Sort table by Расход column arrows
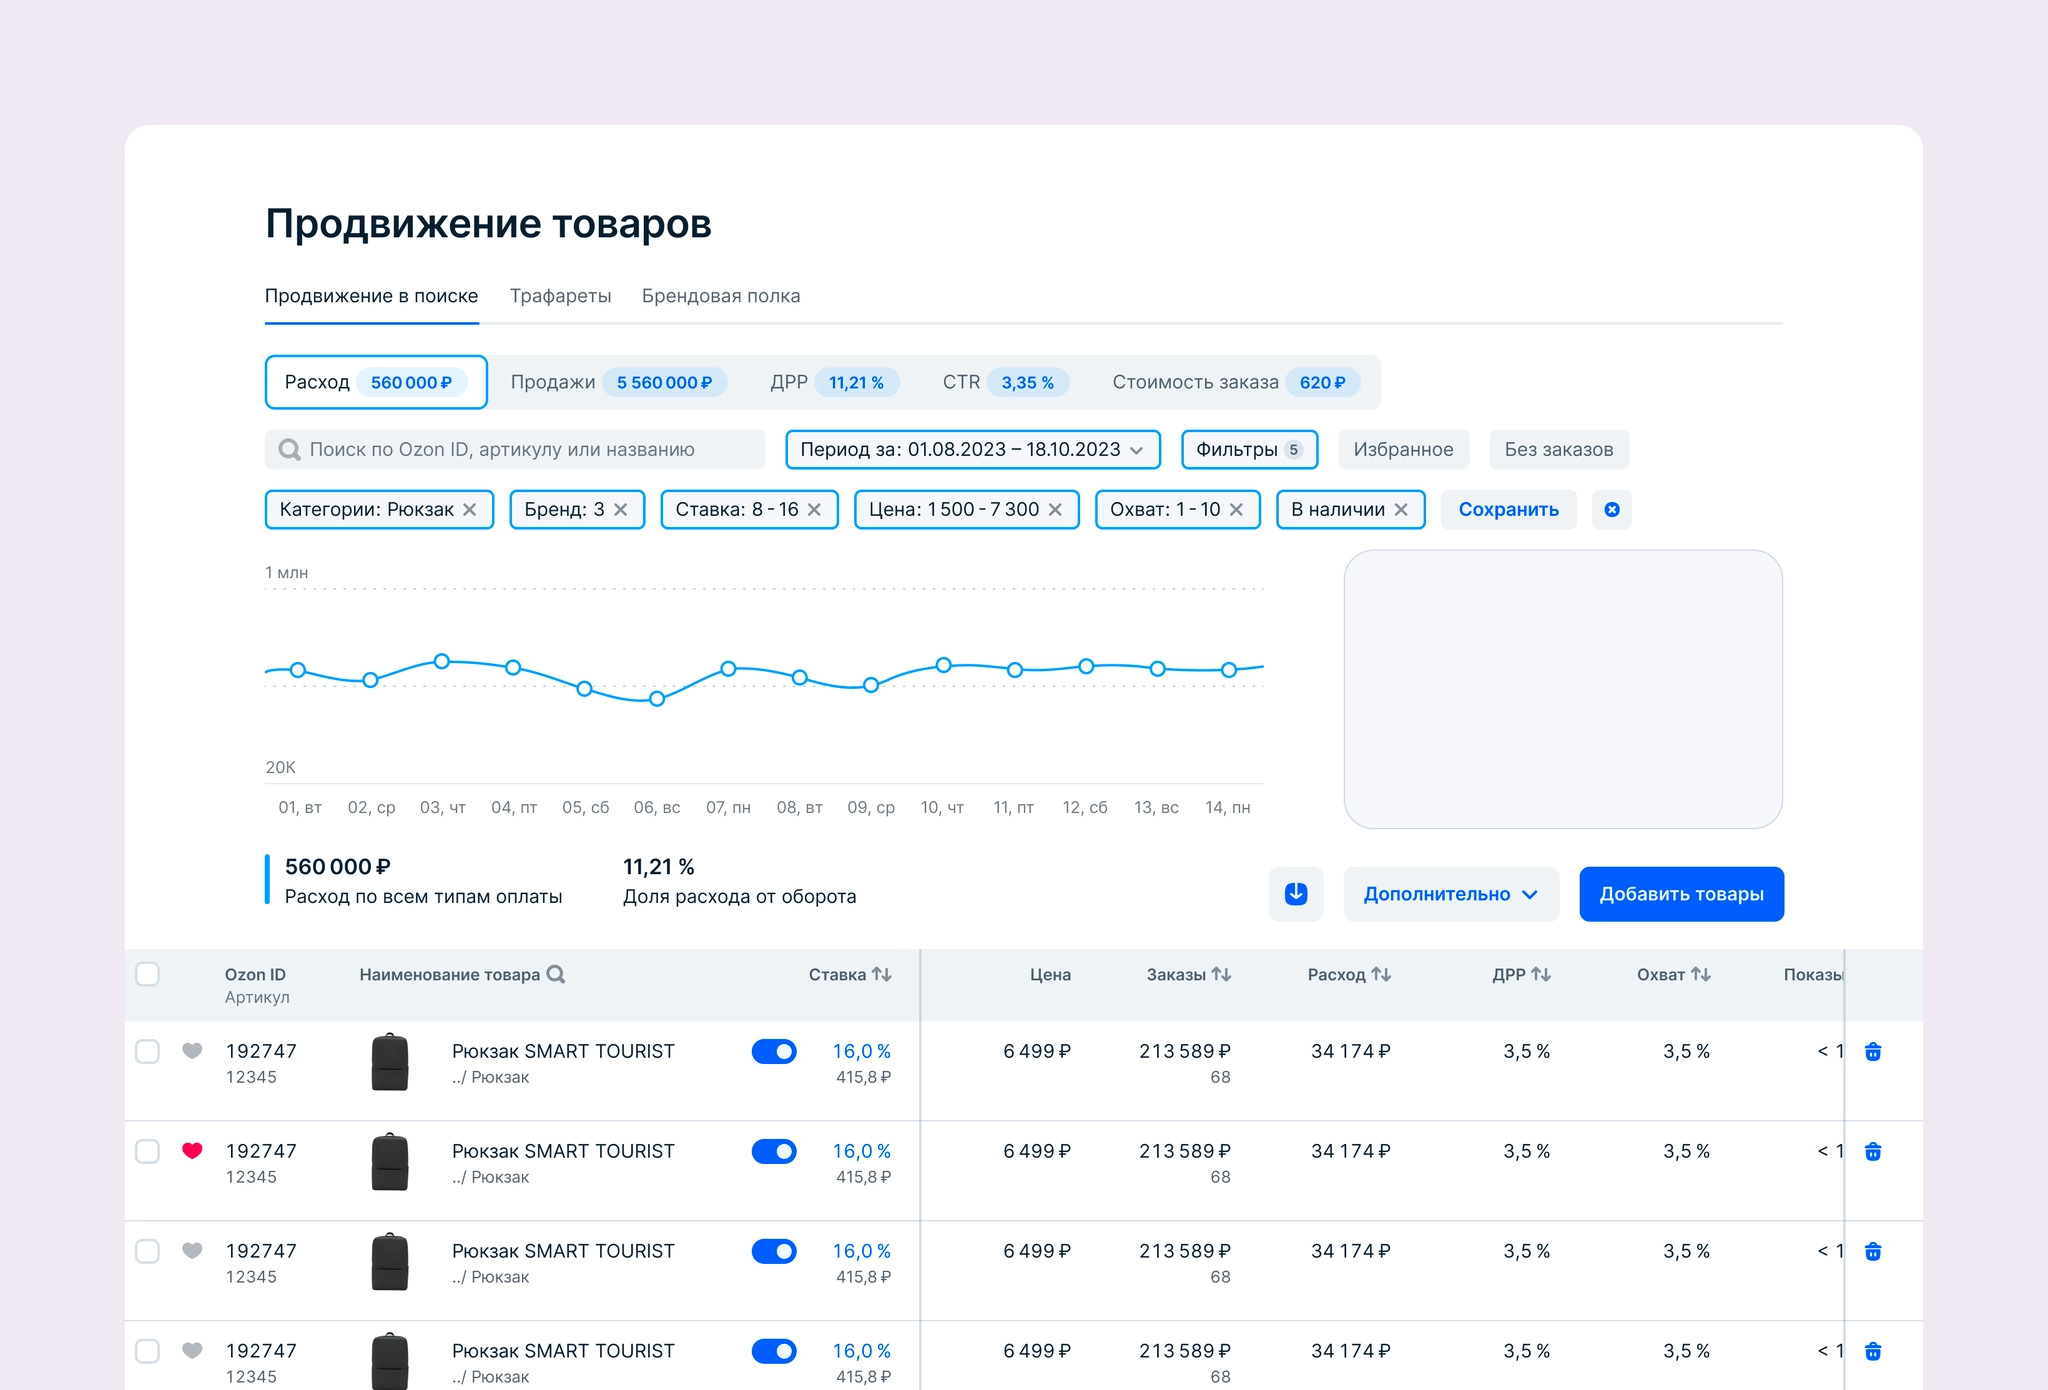Screen dimensions: 2048x1390 1381,974
